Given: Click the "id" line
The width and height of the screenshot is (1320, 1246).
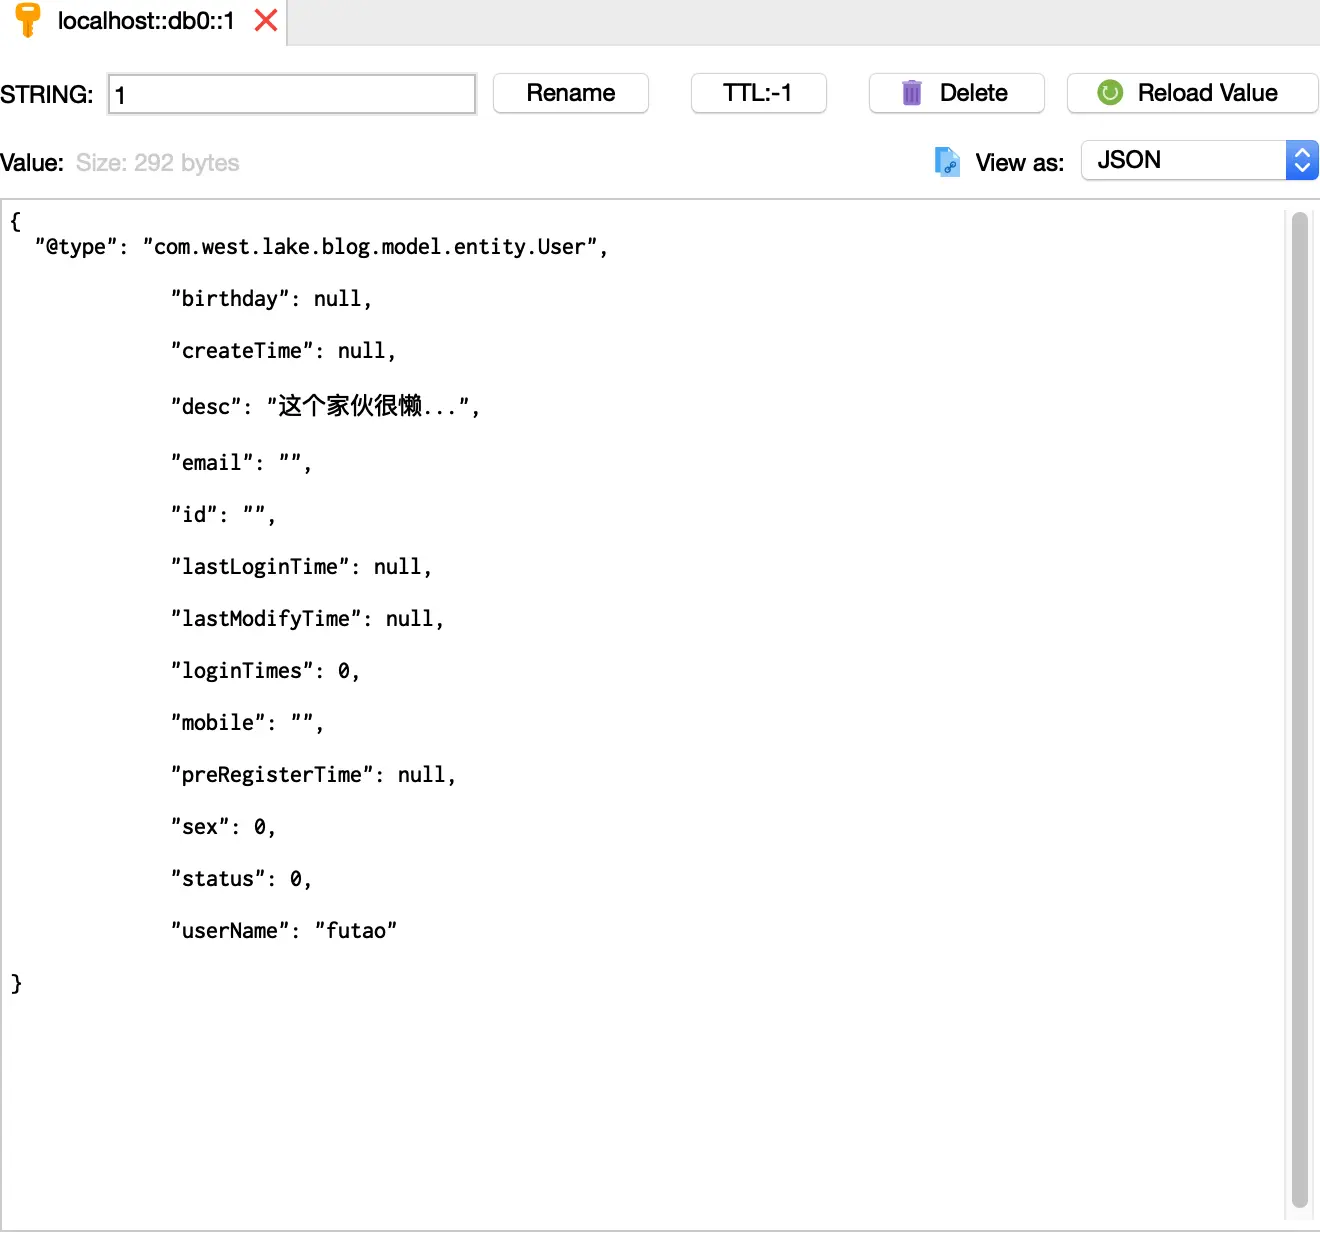Looking at the screenshot, I should tap(223, 515).
